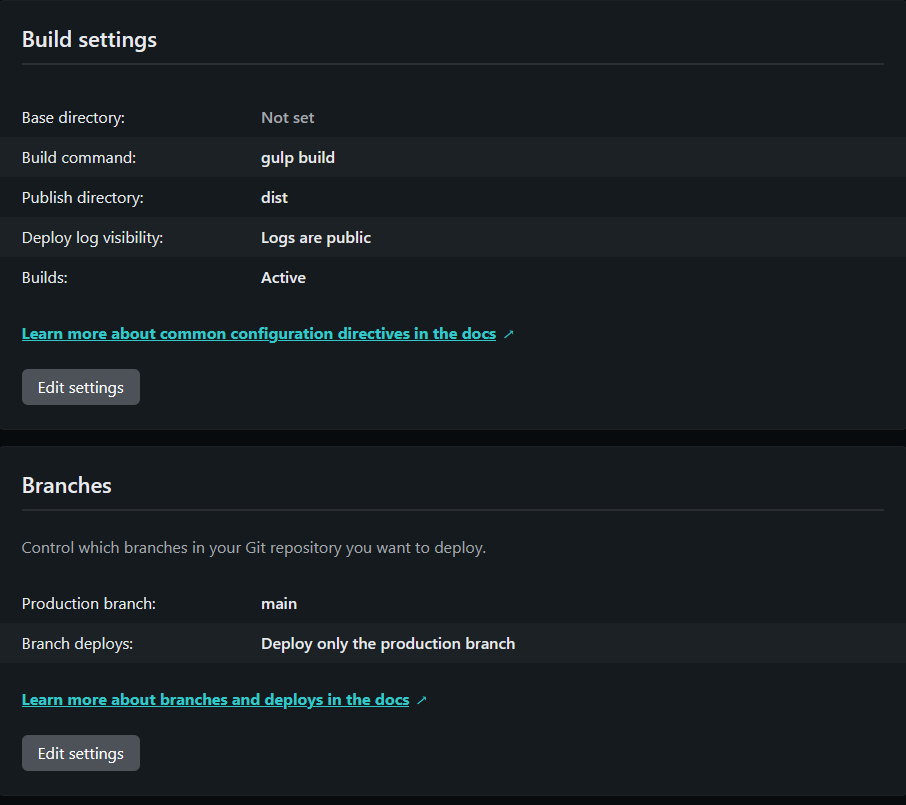Screen dimensions: 906x805
Task: Click the 'Deploy log visibility:' label
Action: pyautogui.click(x=92, y=238)
